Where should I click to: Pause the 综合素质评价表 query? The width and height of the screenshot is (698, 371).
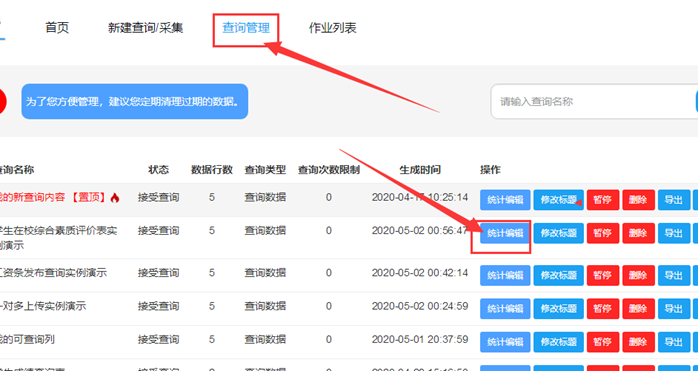pyautogui.click(x=603, y=233)
